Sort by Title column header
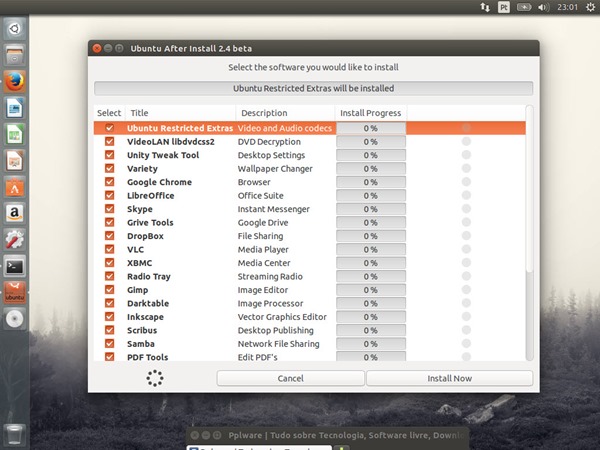Image resolution: width=600 pixels, height=450 pixels. 180,113
